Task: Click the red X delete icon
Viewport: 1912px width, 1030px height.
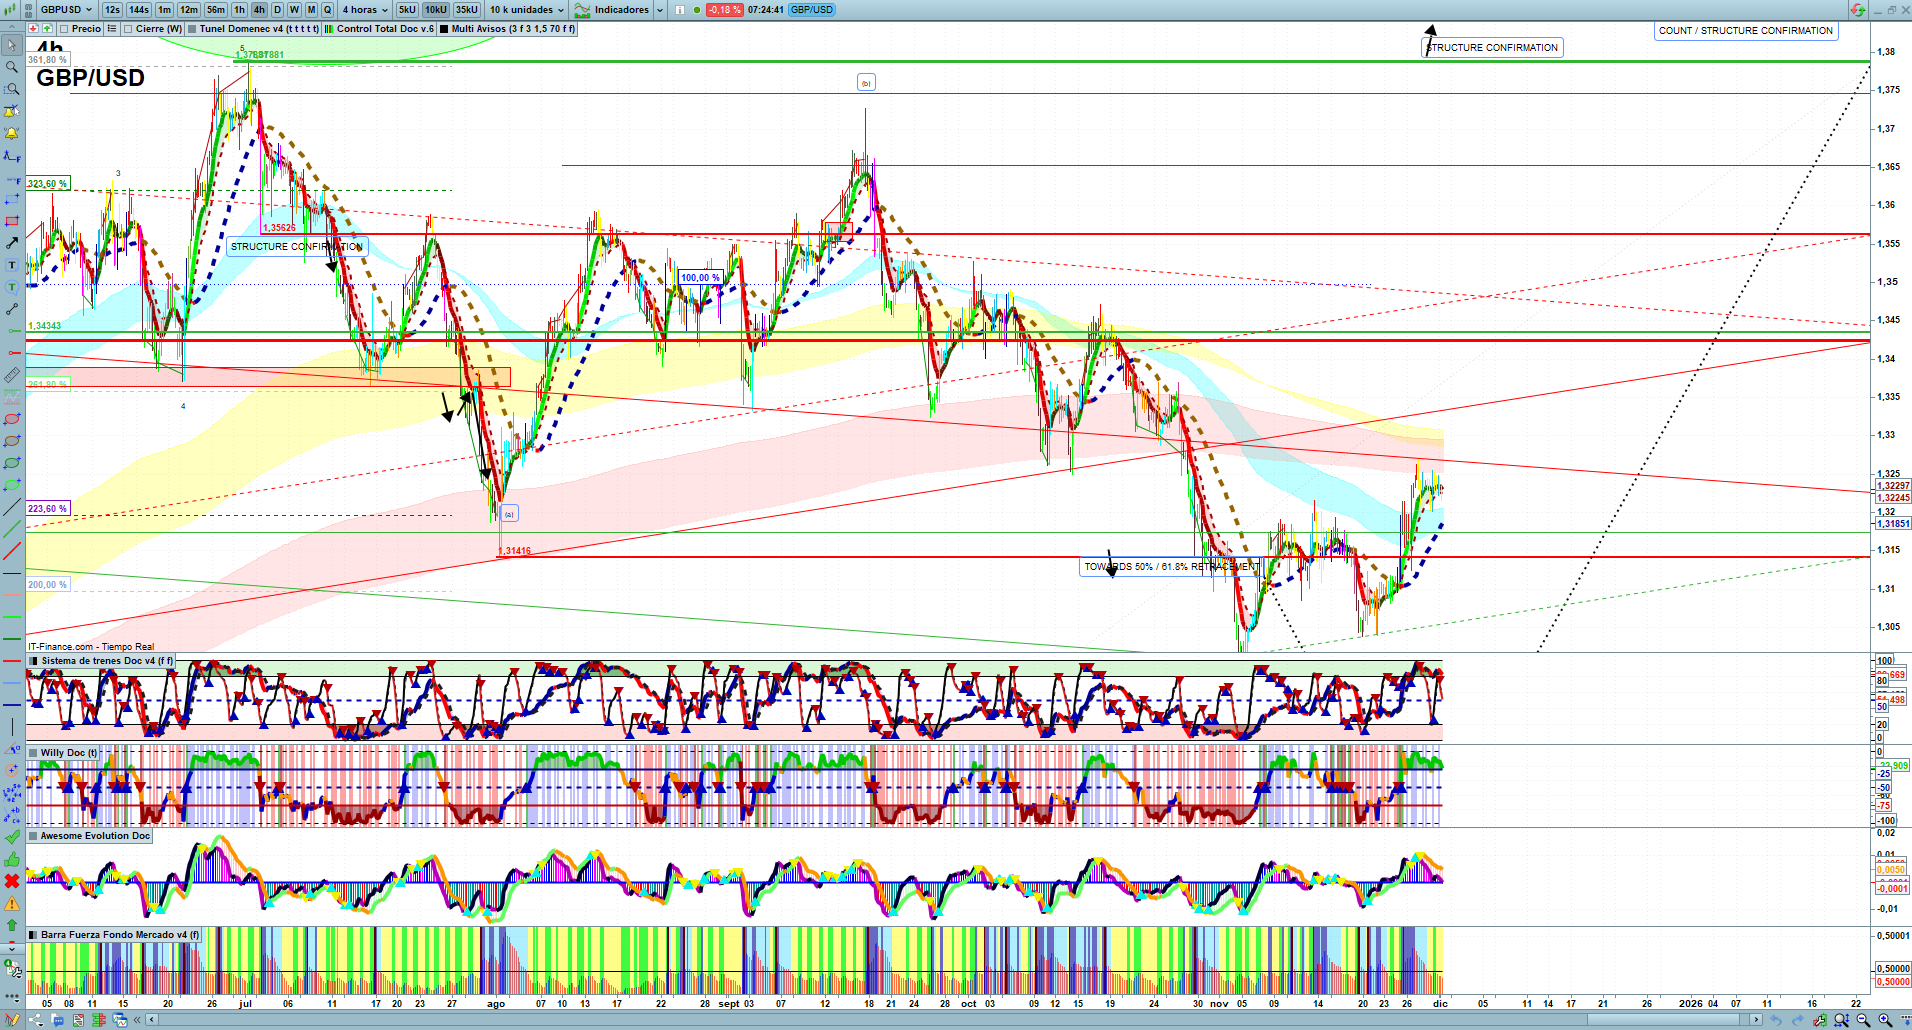Action: [12, 881]
